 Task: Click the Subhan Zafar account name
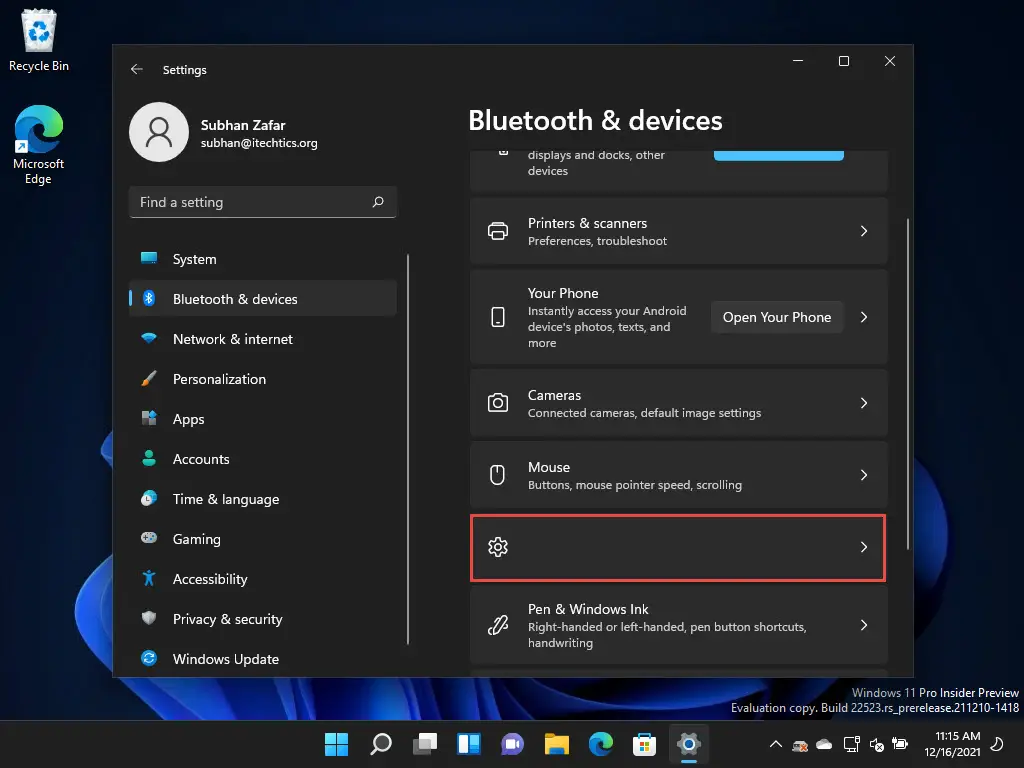(x=242, y=125)
